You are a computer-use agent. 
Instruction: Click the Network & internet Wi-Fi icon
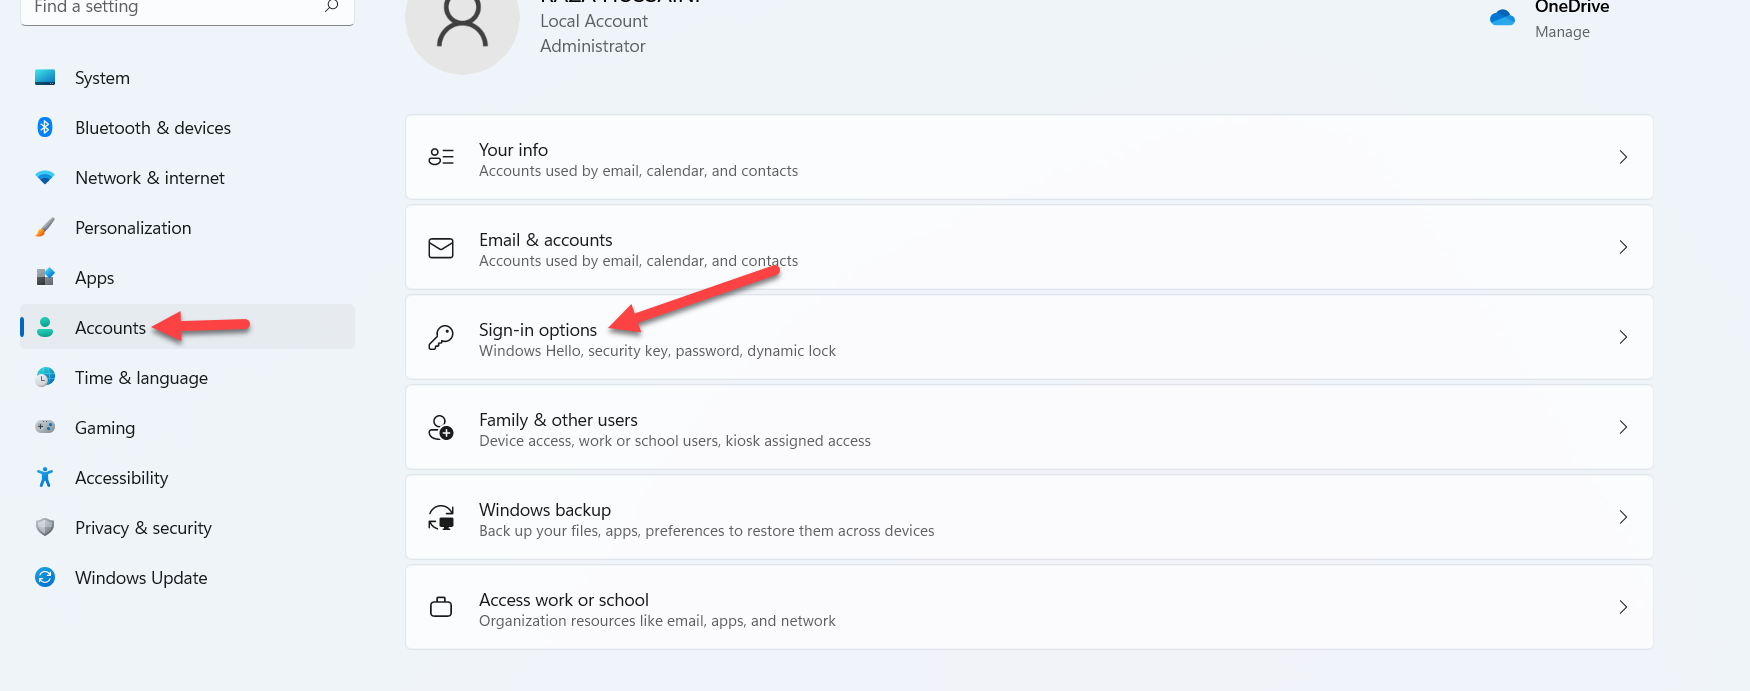click(x=45, y=177)
